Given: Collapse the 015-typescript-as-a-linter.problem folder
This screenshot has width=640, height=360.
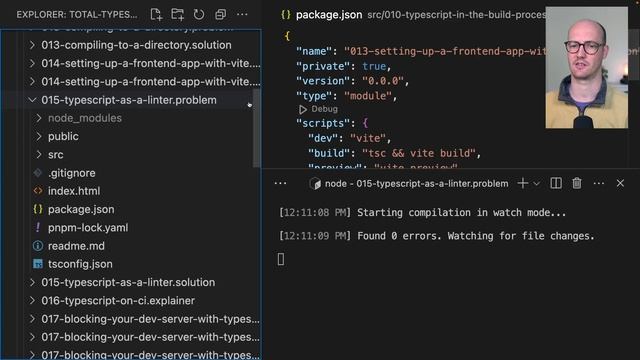Looking at the screenshot, I should 131,100.
